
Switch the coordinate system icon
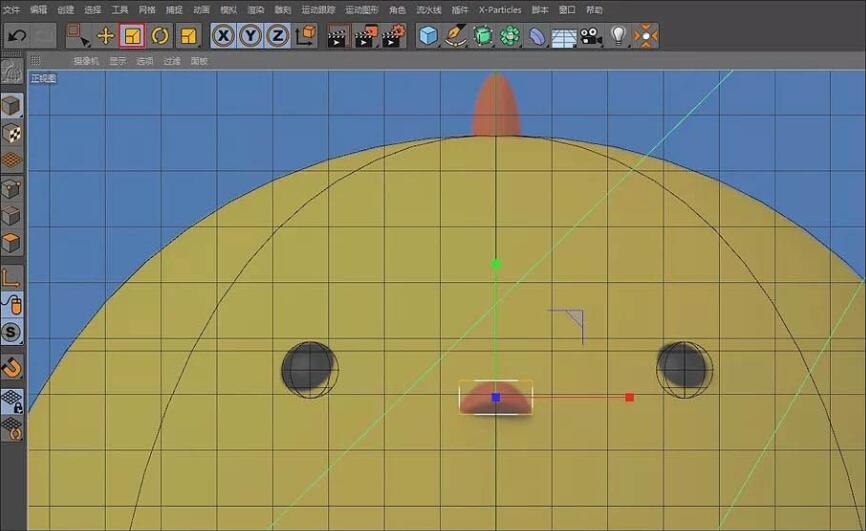tap(305, 36)
